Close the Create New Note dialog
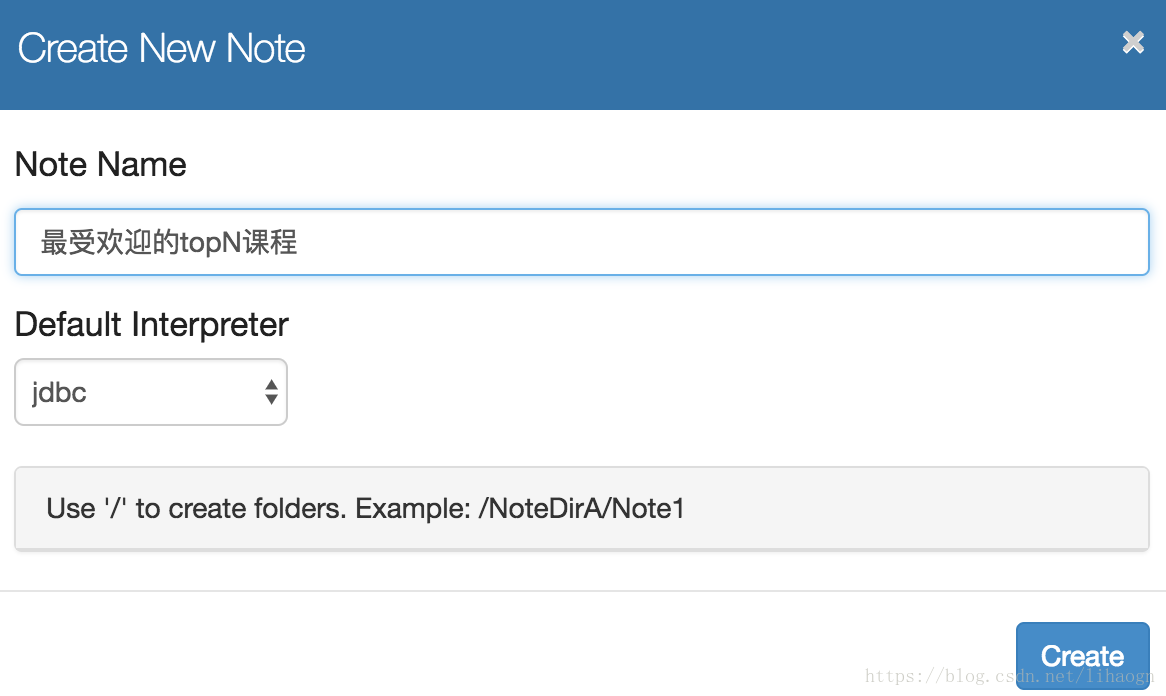 point(1133,42)
